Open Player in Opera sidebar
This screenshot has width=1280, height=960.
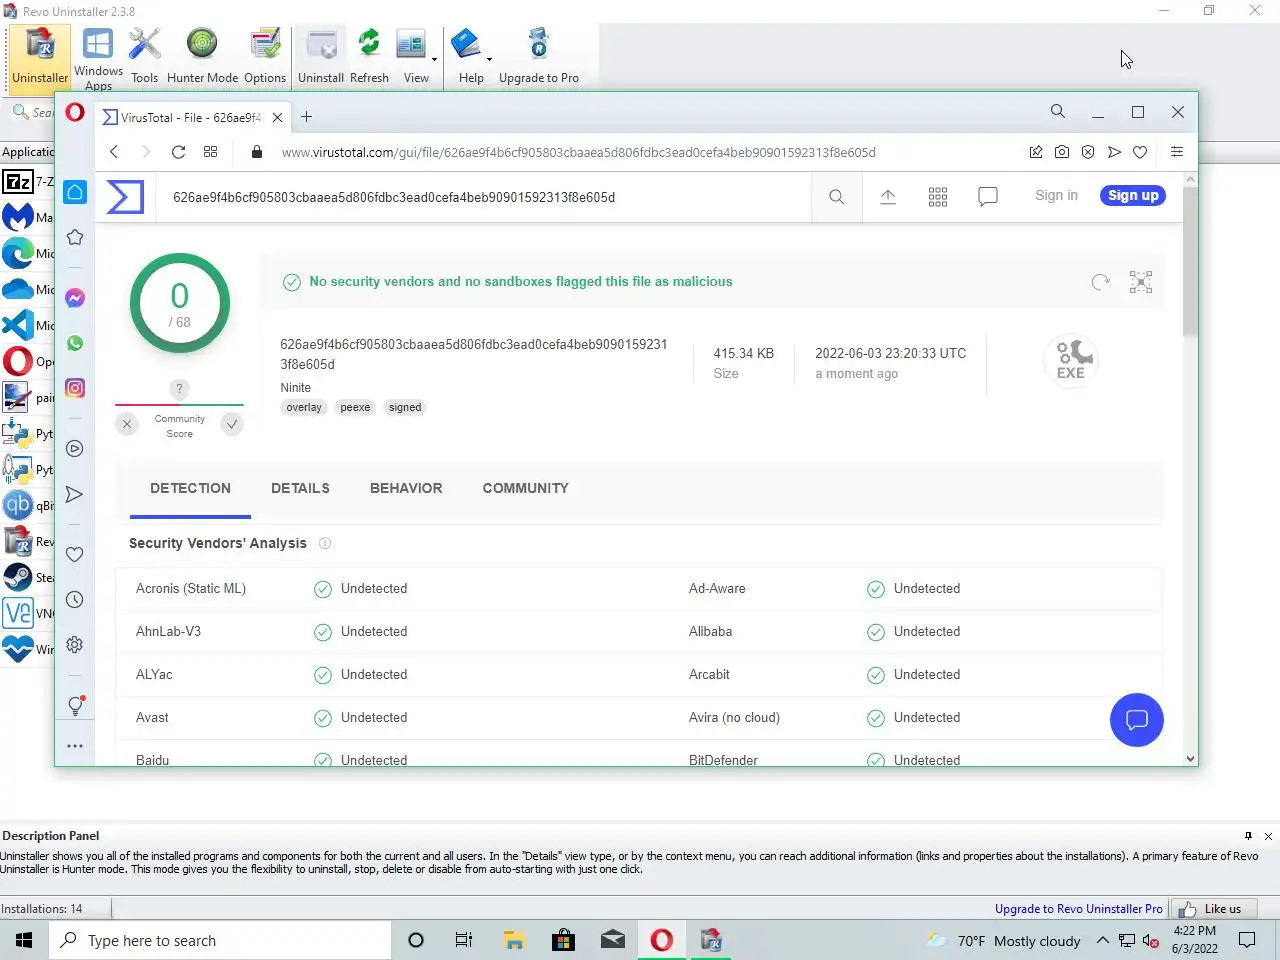[75, 449]
